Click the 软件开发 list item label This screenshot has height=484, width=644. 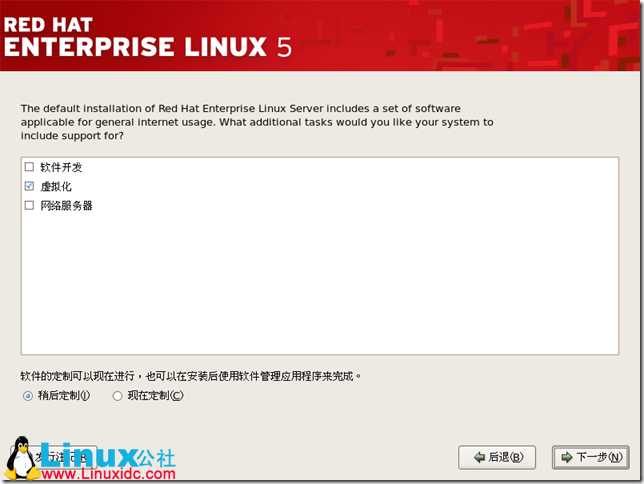click(61, 167)
